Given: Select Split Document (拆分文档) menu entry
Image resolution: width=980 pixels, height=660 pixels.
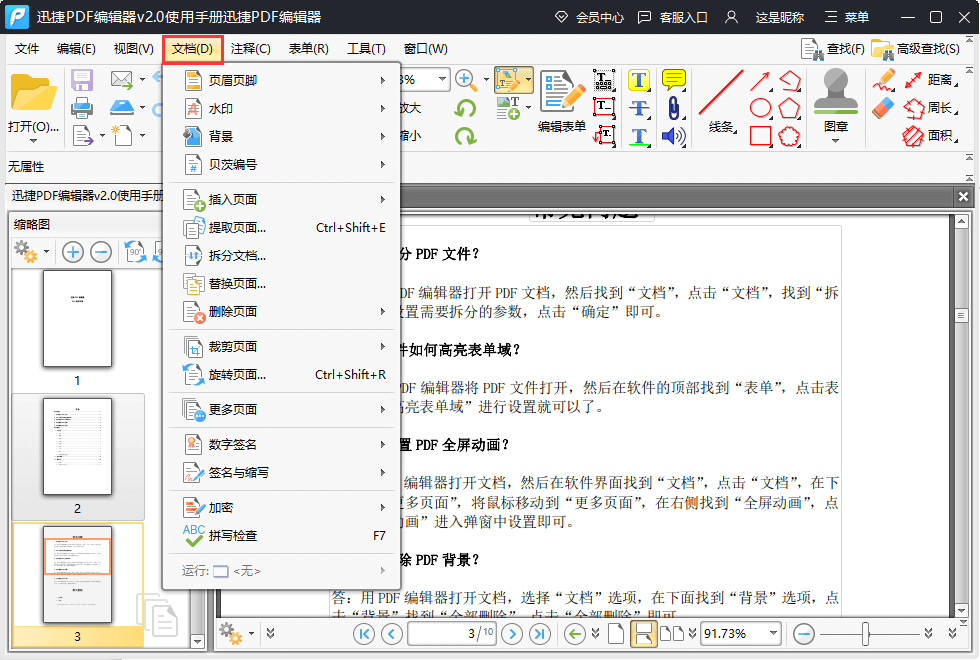Looking at the screenshot, I should [237, 255].
